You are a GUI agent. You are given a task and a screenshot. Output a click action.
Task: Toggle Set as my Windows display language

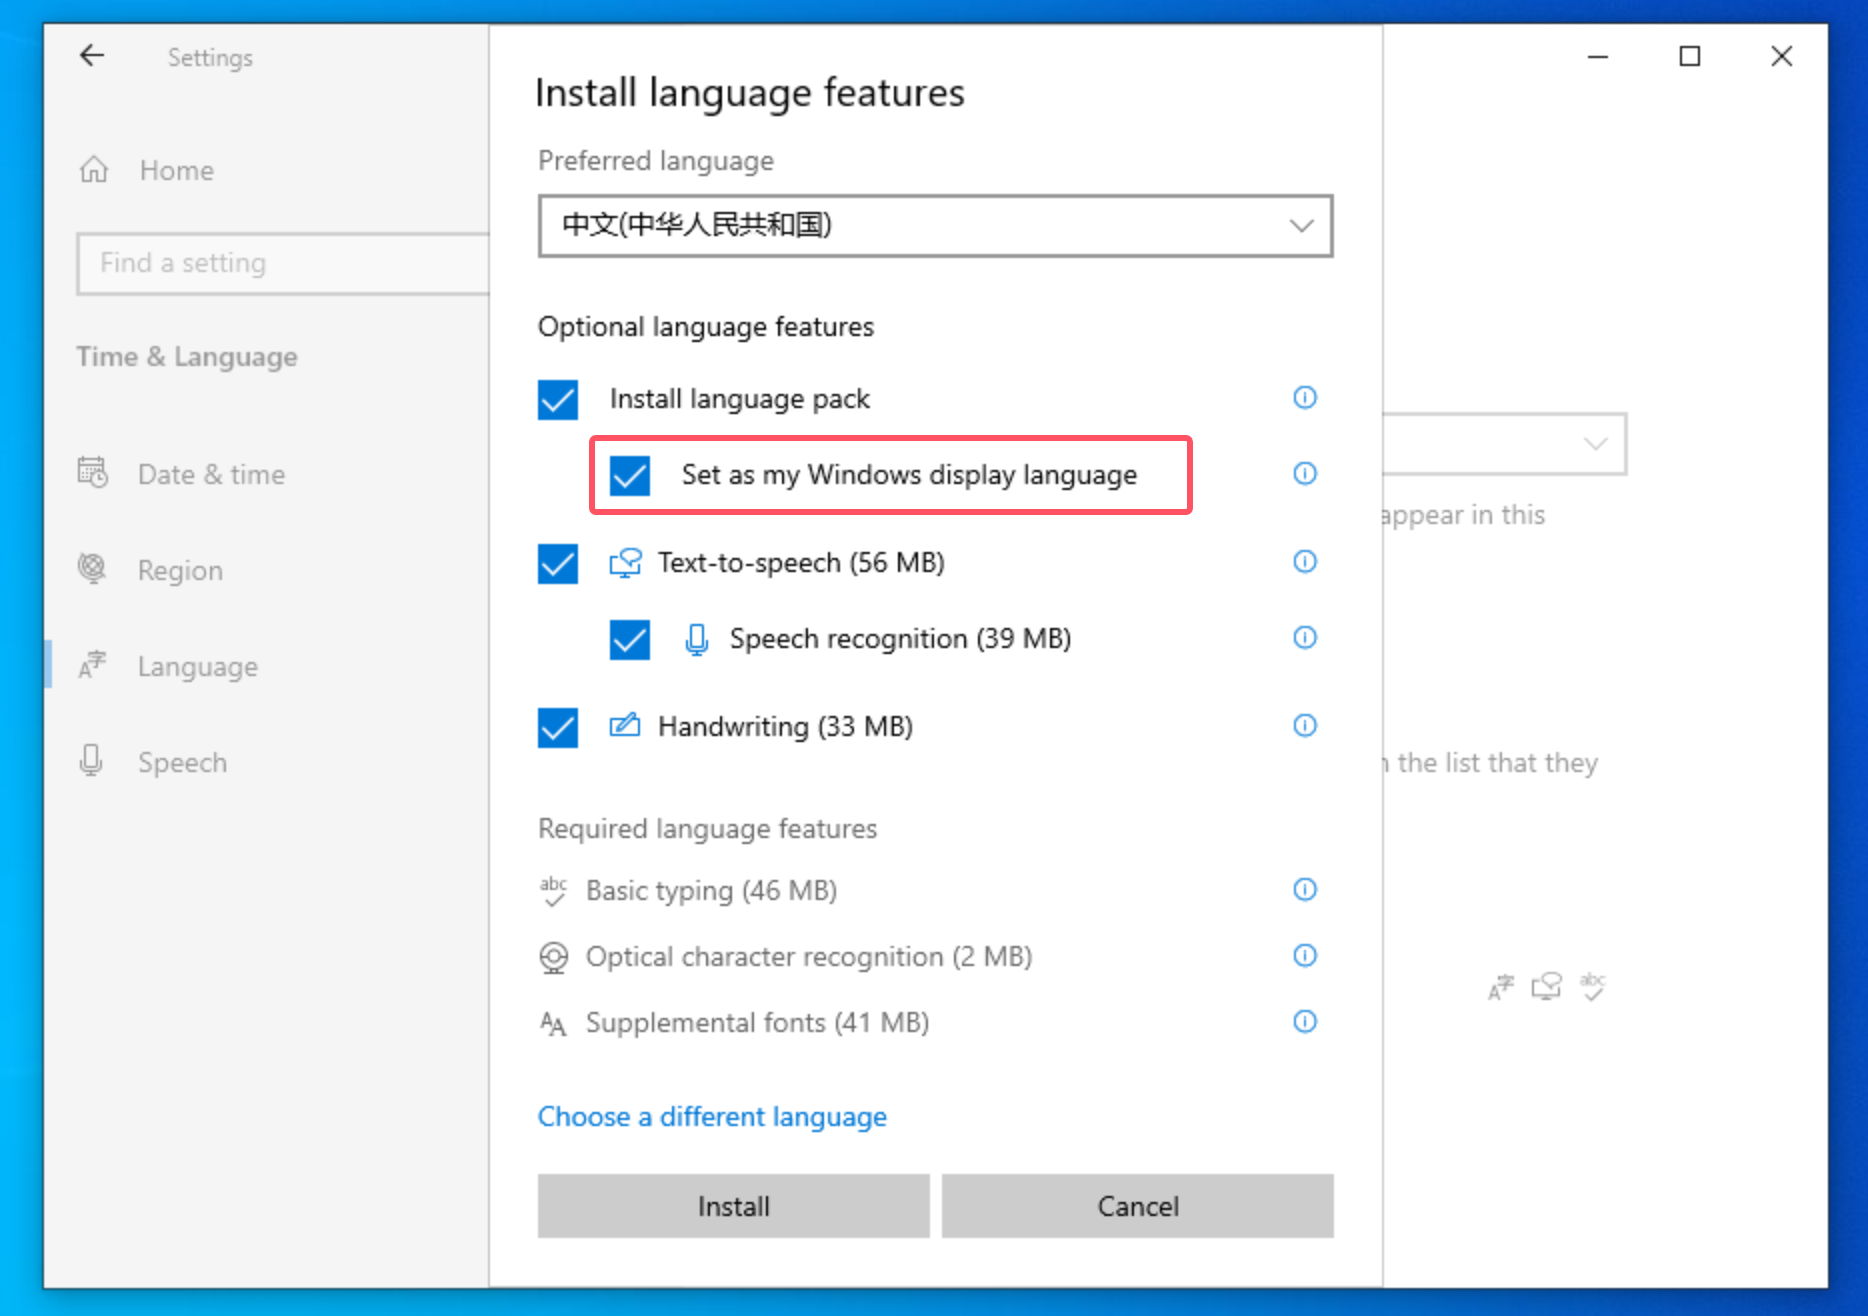point(630,476)
